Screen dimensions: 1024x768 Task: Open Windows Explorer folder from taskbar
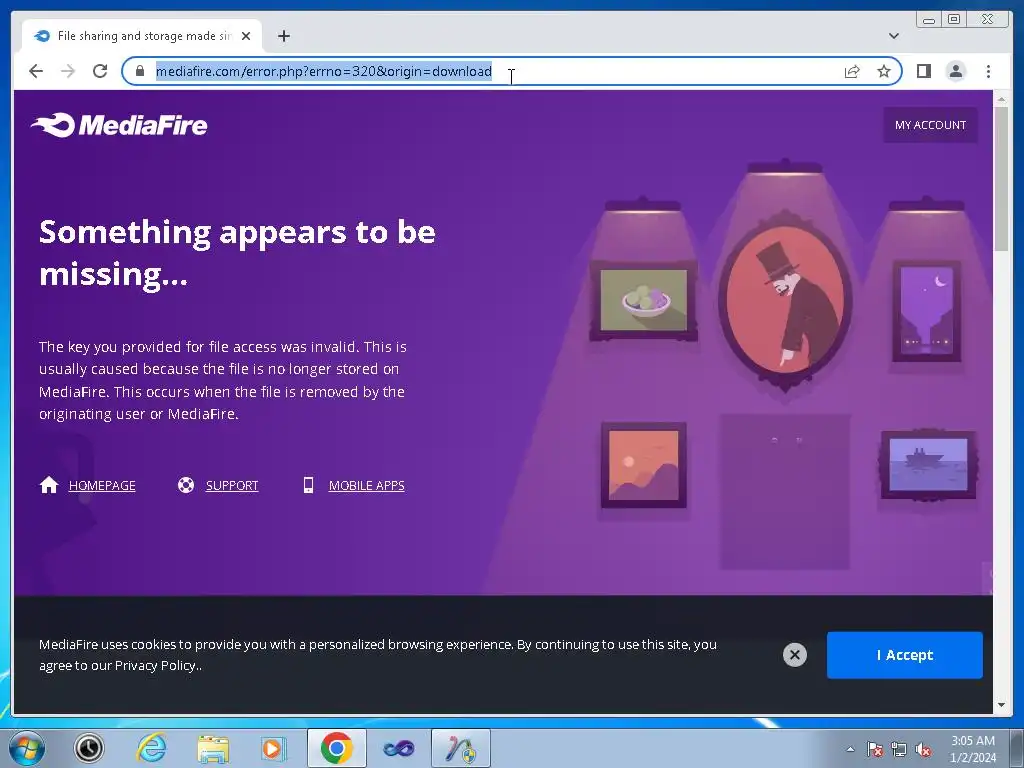[213, 748]
